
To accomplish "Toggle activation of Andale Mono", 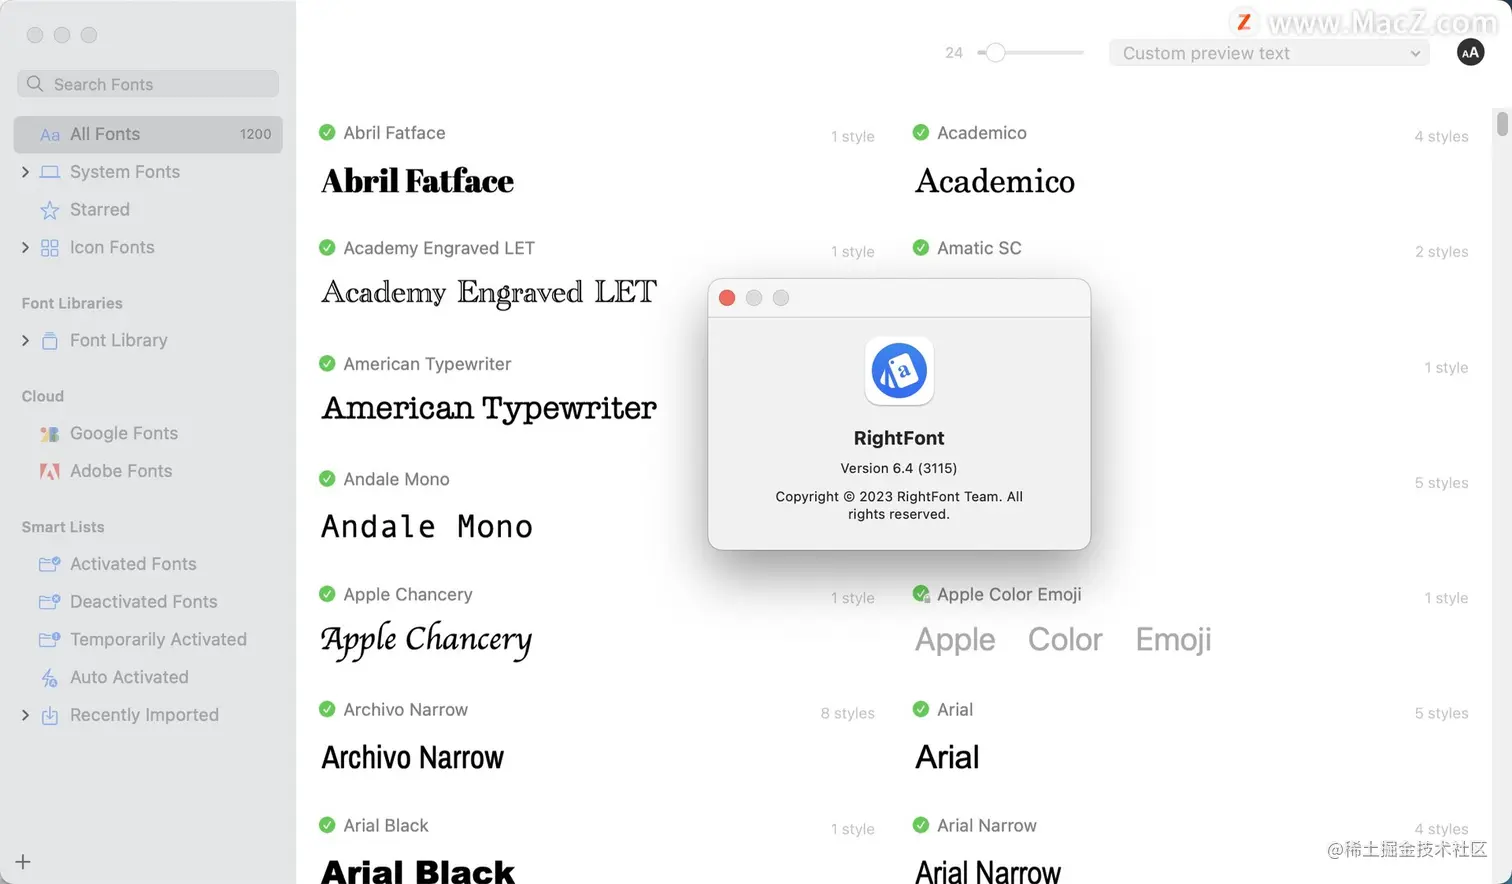I will coord(327,478).
